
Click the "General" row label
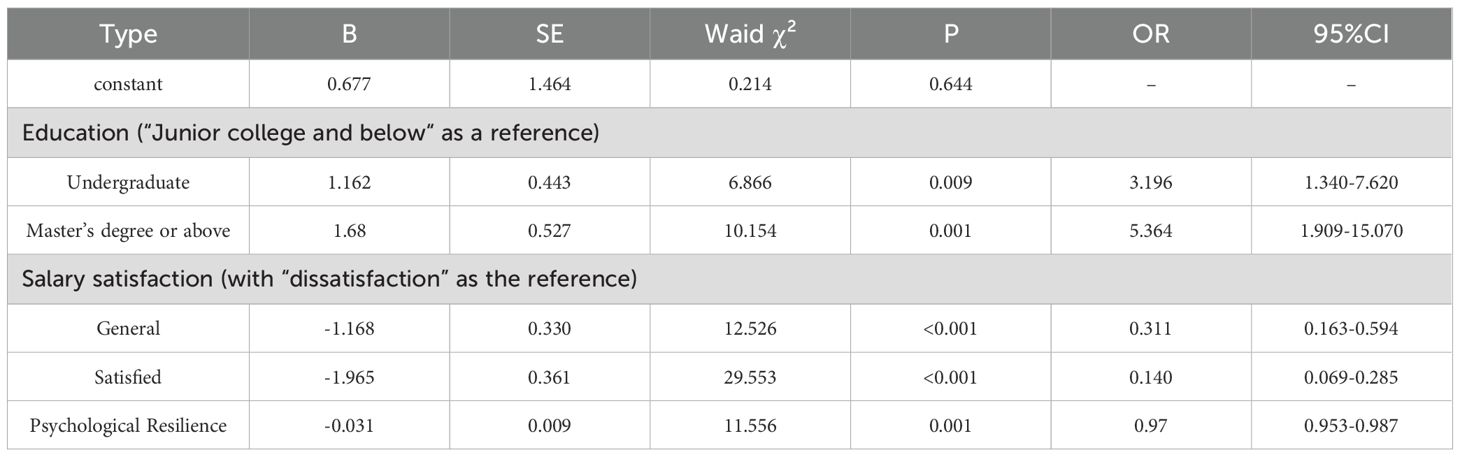coord(129,328)
